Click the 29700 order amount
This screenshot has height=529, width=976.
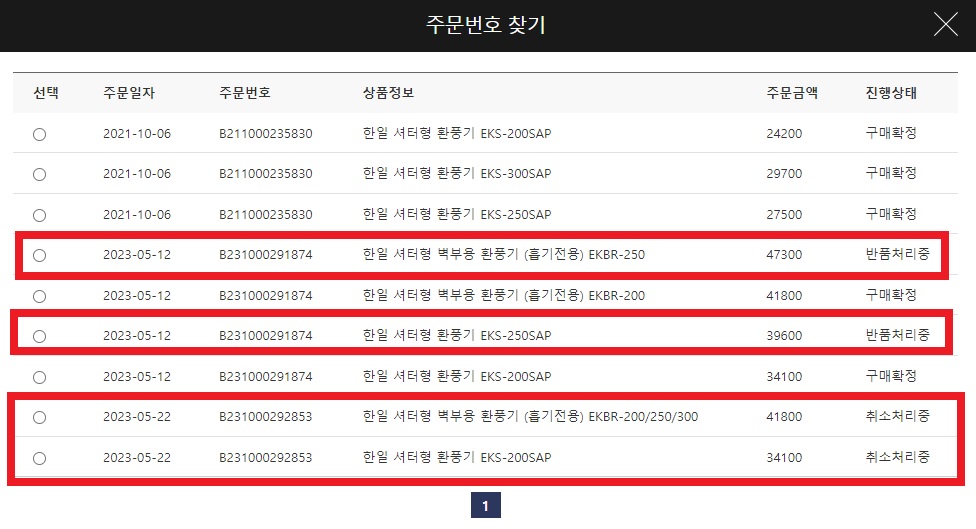(x=784, y=174)
